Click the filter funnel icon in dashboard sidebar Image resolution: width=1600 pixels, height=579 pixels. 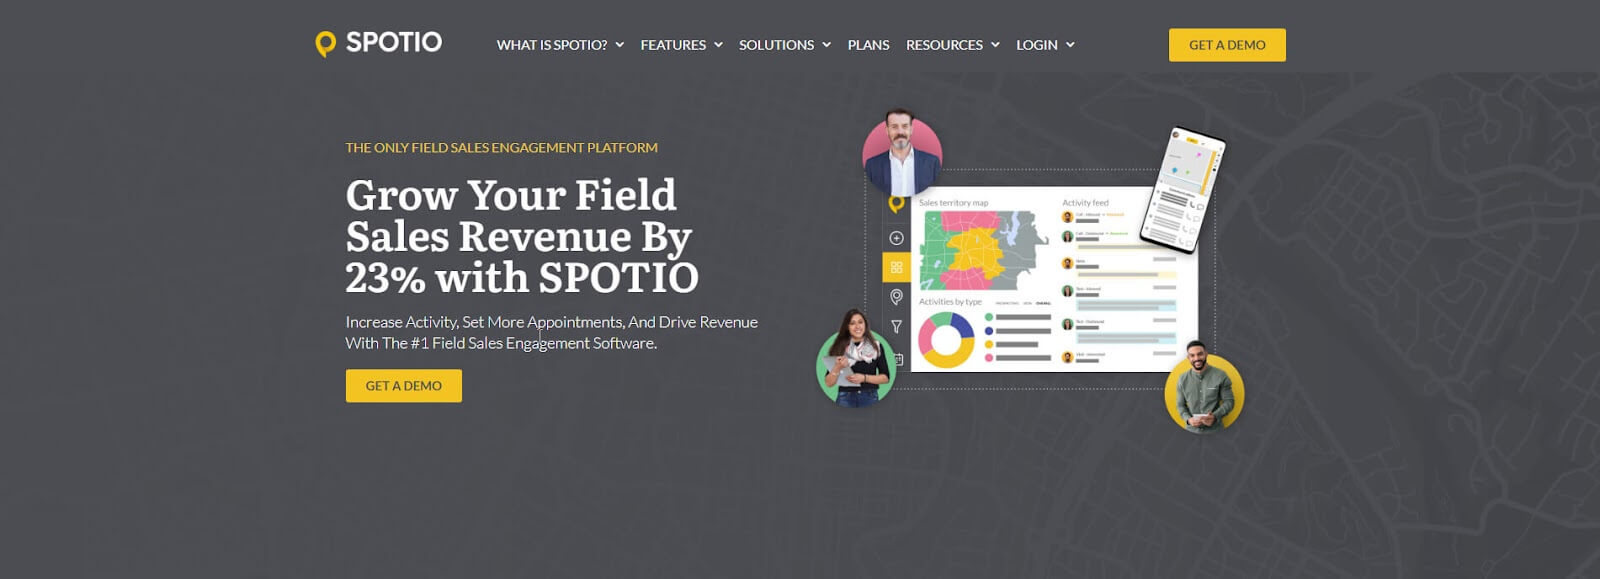(x=896, y=327)
